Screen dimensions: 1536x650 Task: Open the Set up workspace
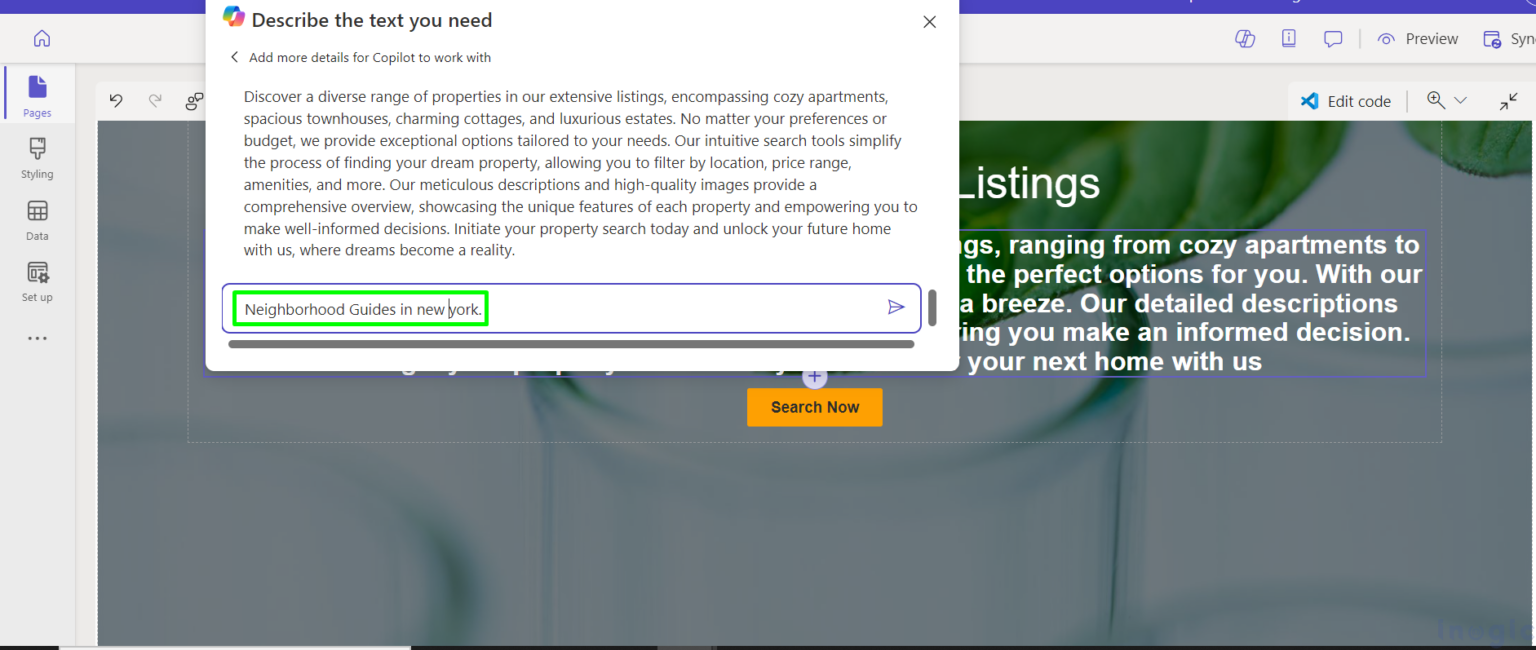pos(37,280)
